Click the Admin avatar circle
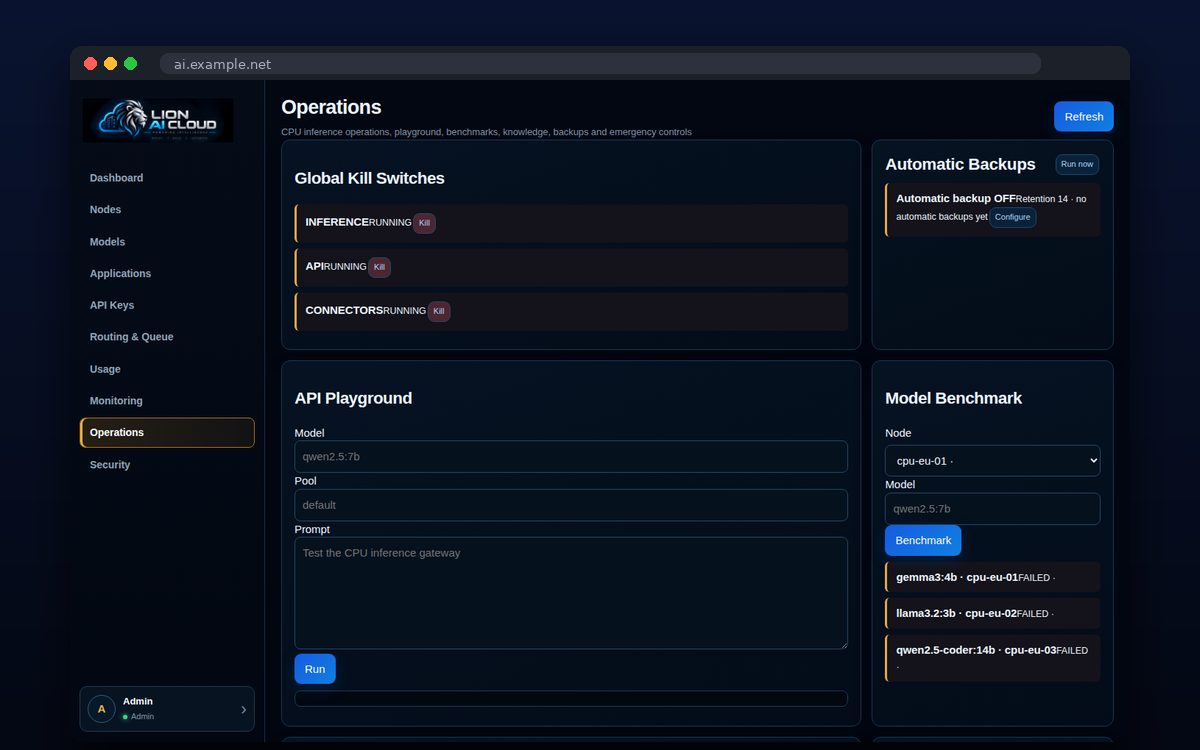 coord(101,709)
